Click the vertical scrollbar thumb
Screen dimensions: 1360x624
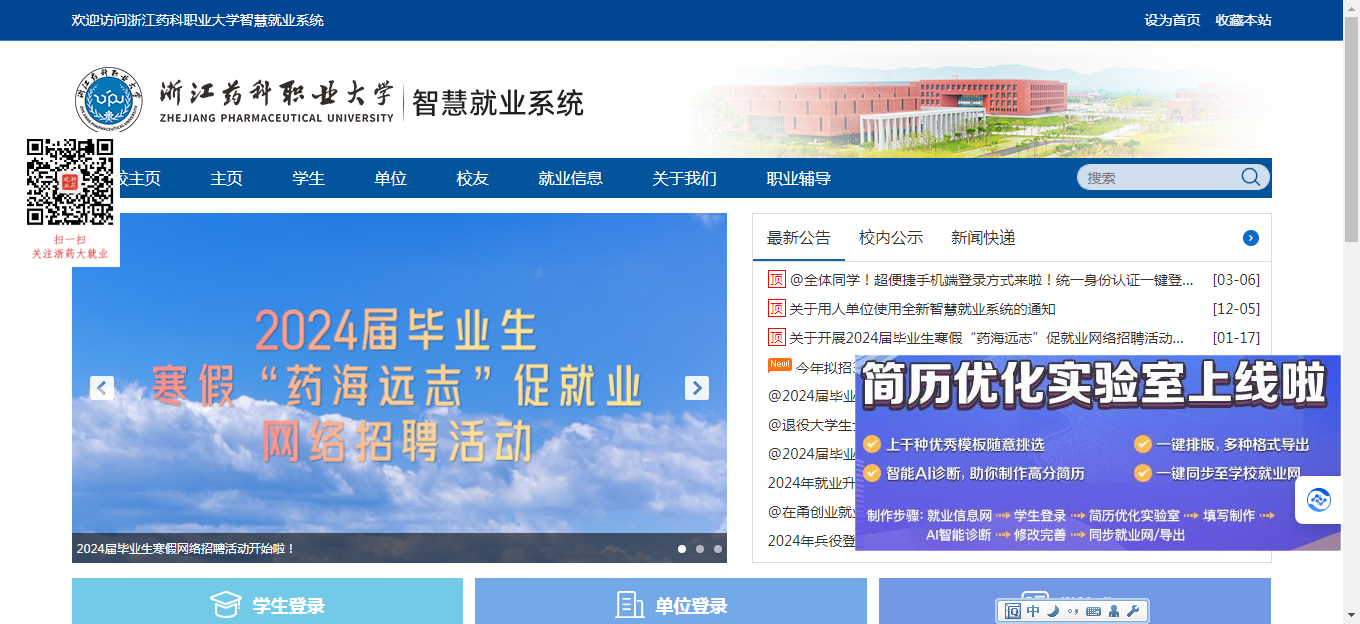[1351, 130]
